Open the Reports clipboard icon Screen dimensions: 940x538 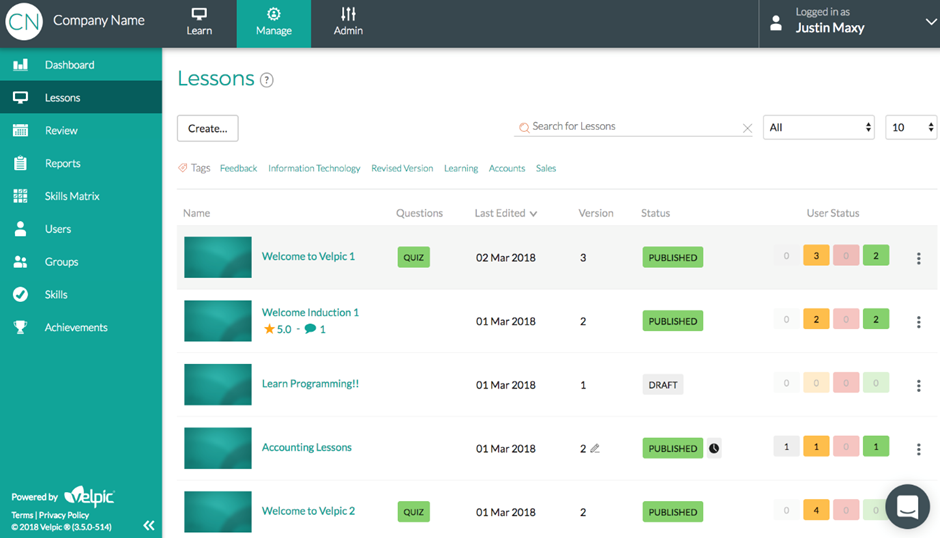(x=20, y=163)
